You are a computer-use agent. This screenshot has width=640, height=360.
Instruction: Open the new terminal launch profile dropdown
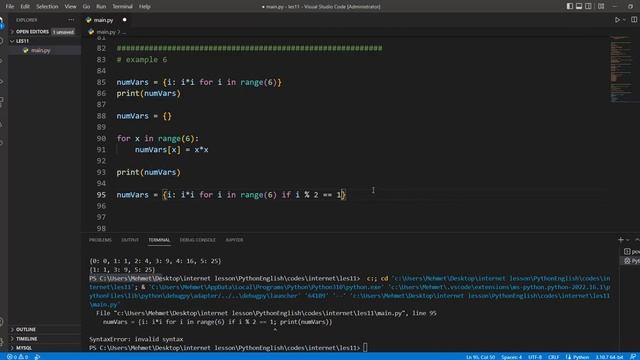(x=628, y=240)
